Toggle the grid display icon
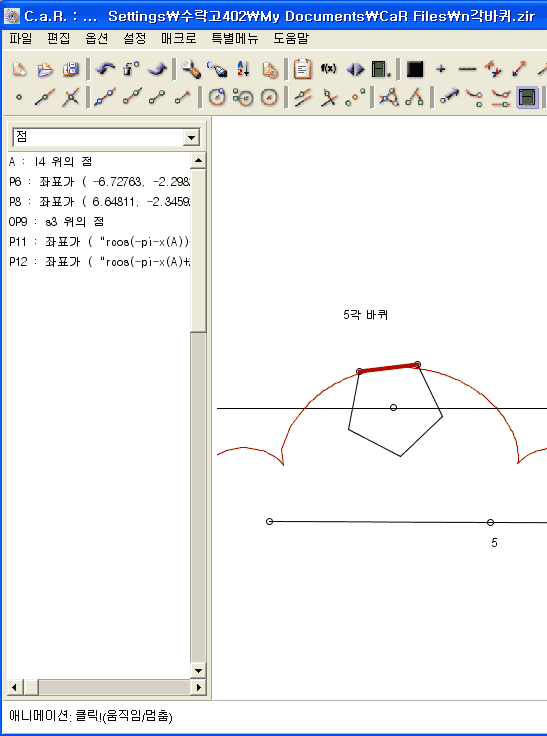Image resolution: width=547 pixels, height=736 pixels. point(381,69)
